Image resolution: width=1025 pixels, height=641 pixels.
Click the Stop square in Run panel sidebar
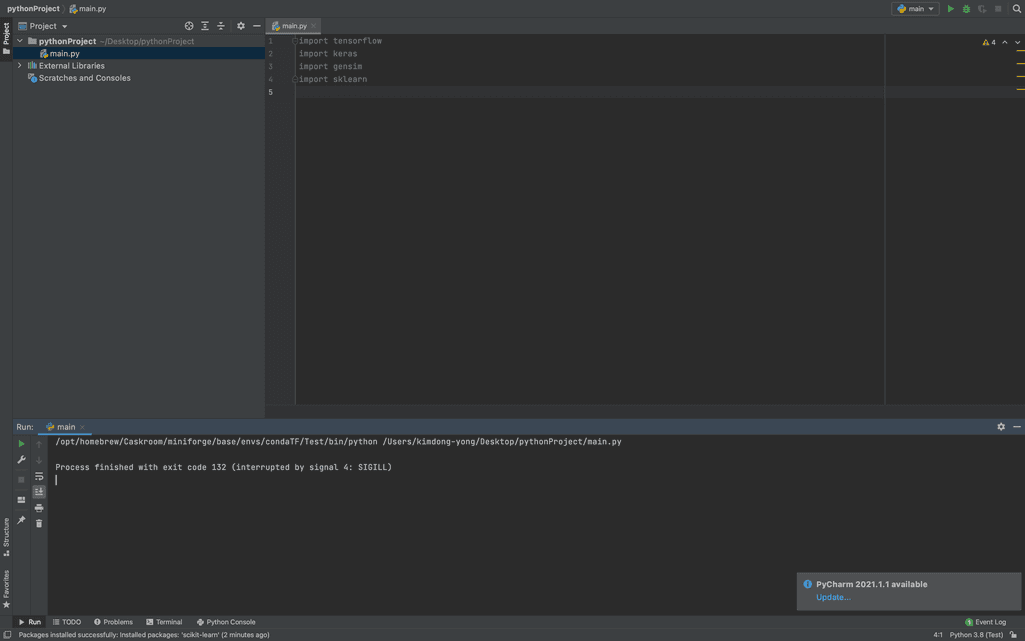pyautogui.click(x=21, y=480)
